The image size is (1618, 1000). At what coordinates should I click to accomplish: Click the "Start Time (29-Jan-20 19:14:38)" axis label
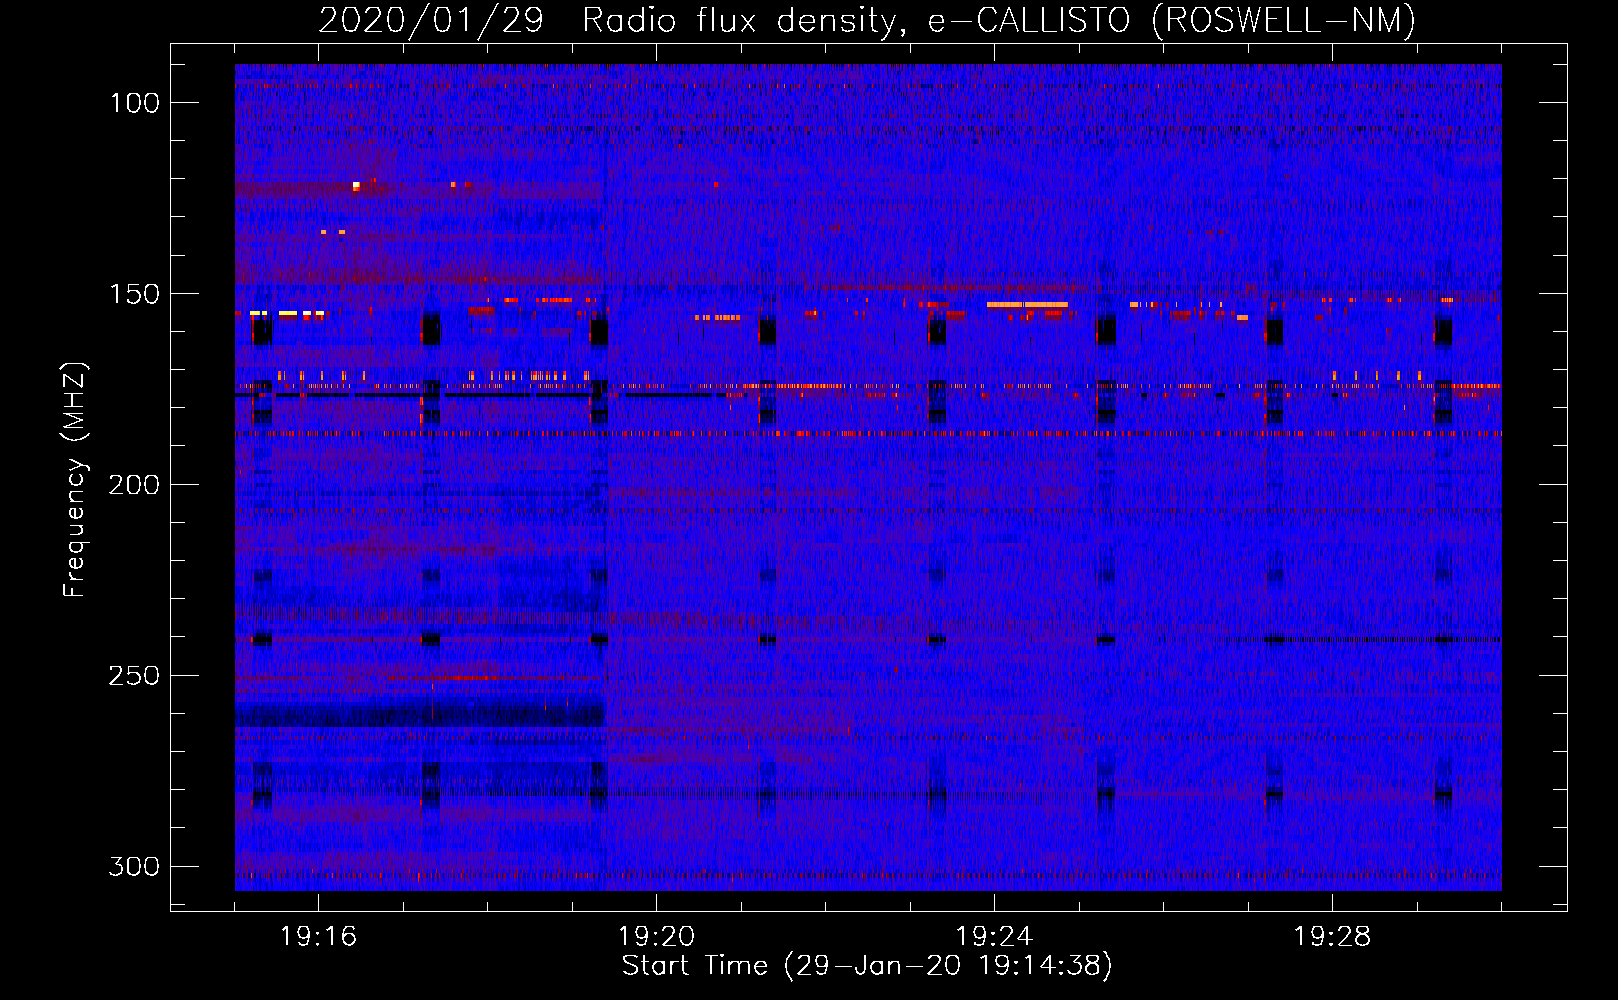coord(867,966)
